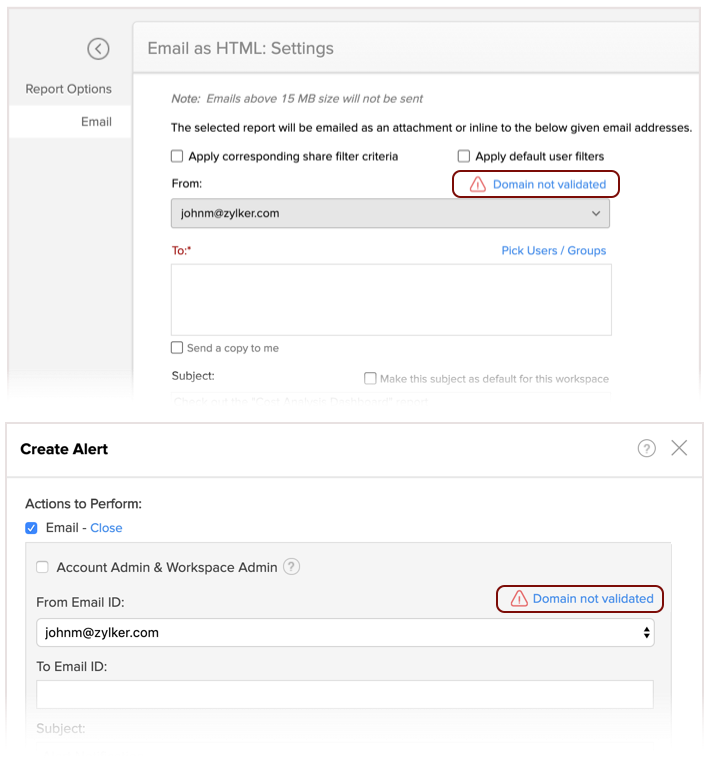Enable Make this subject as default
Image resolution: width=710 pixels, height=761 pixels.
coord(370,379)
